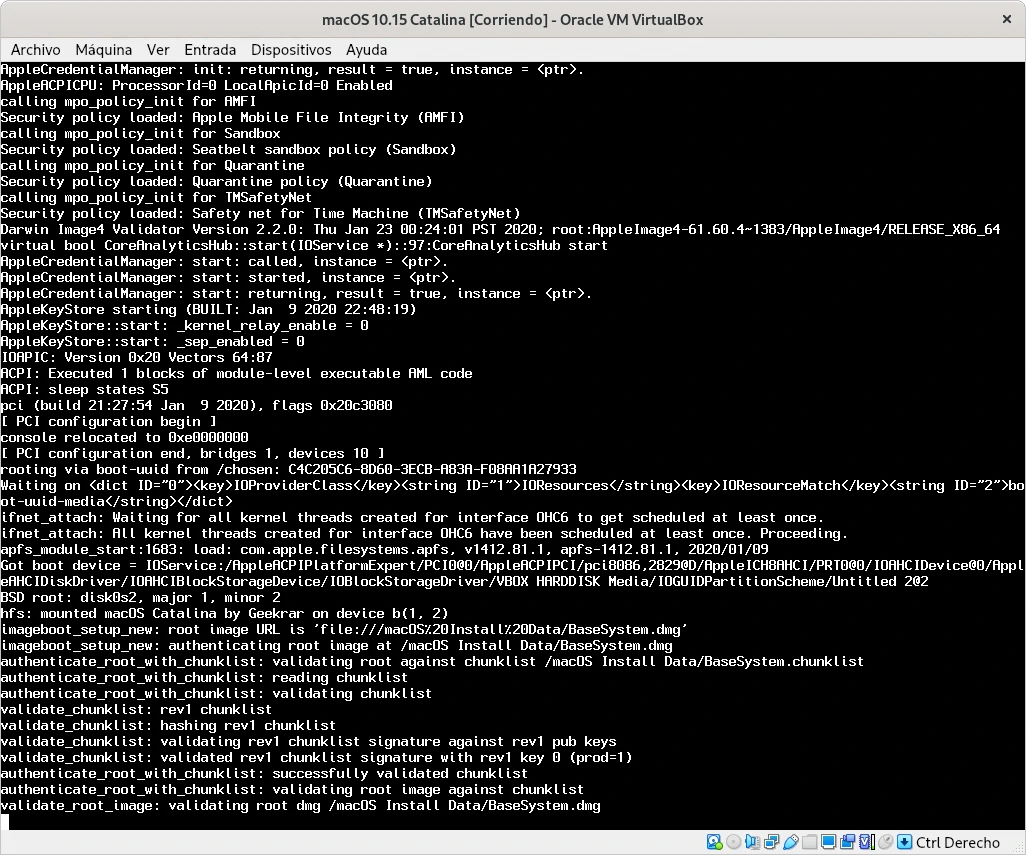The height and width of the screenshot is (855, 1026).
Task: Open the USB devices status icon
Action: 791,843
